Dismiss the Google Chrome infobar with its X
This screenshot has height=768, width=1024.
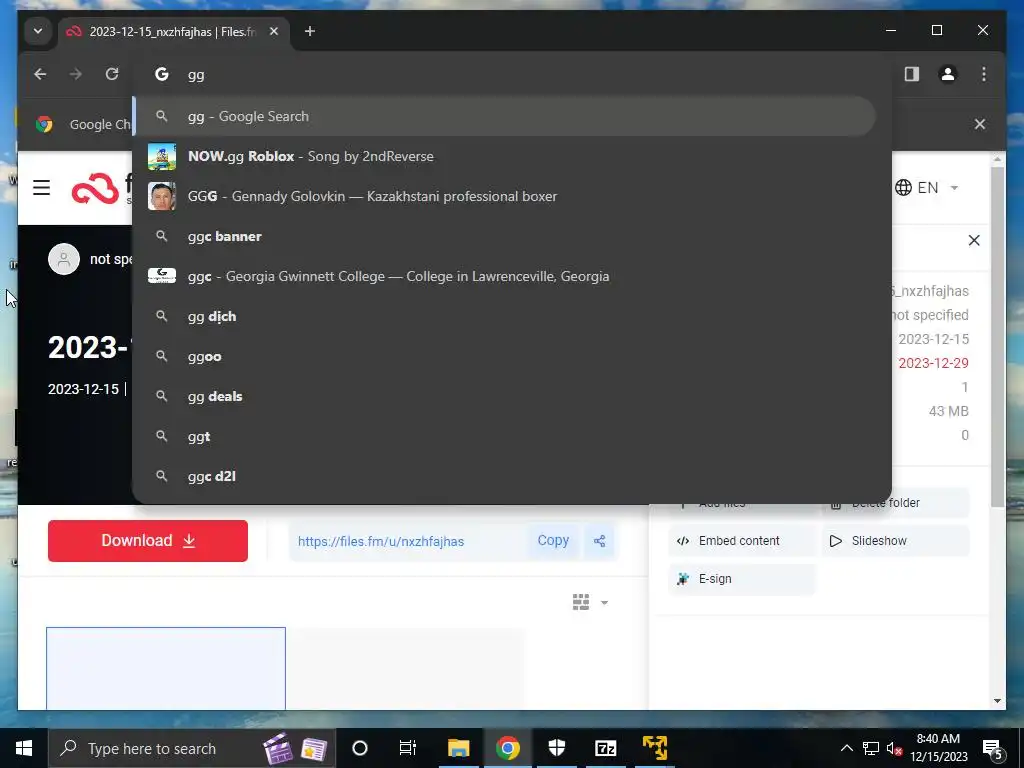coord(980,124)
